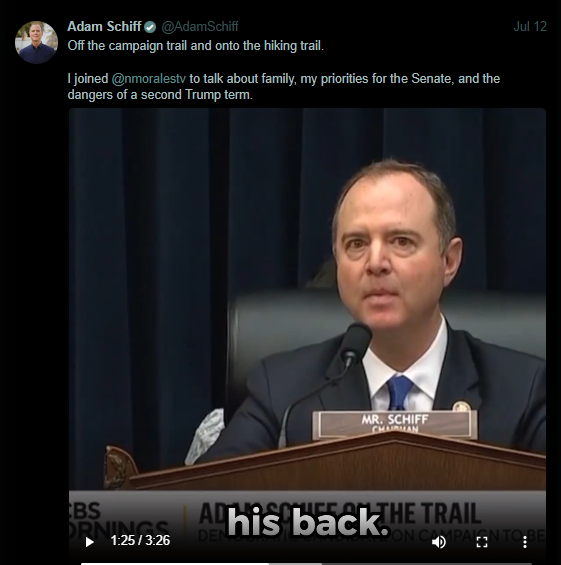Follow the @nmoralestv mention link
This screenshot has height=565, width=561.
pyautogui.click(x=148, y=79)
